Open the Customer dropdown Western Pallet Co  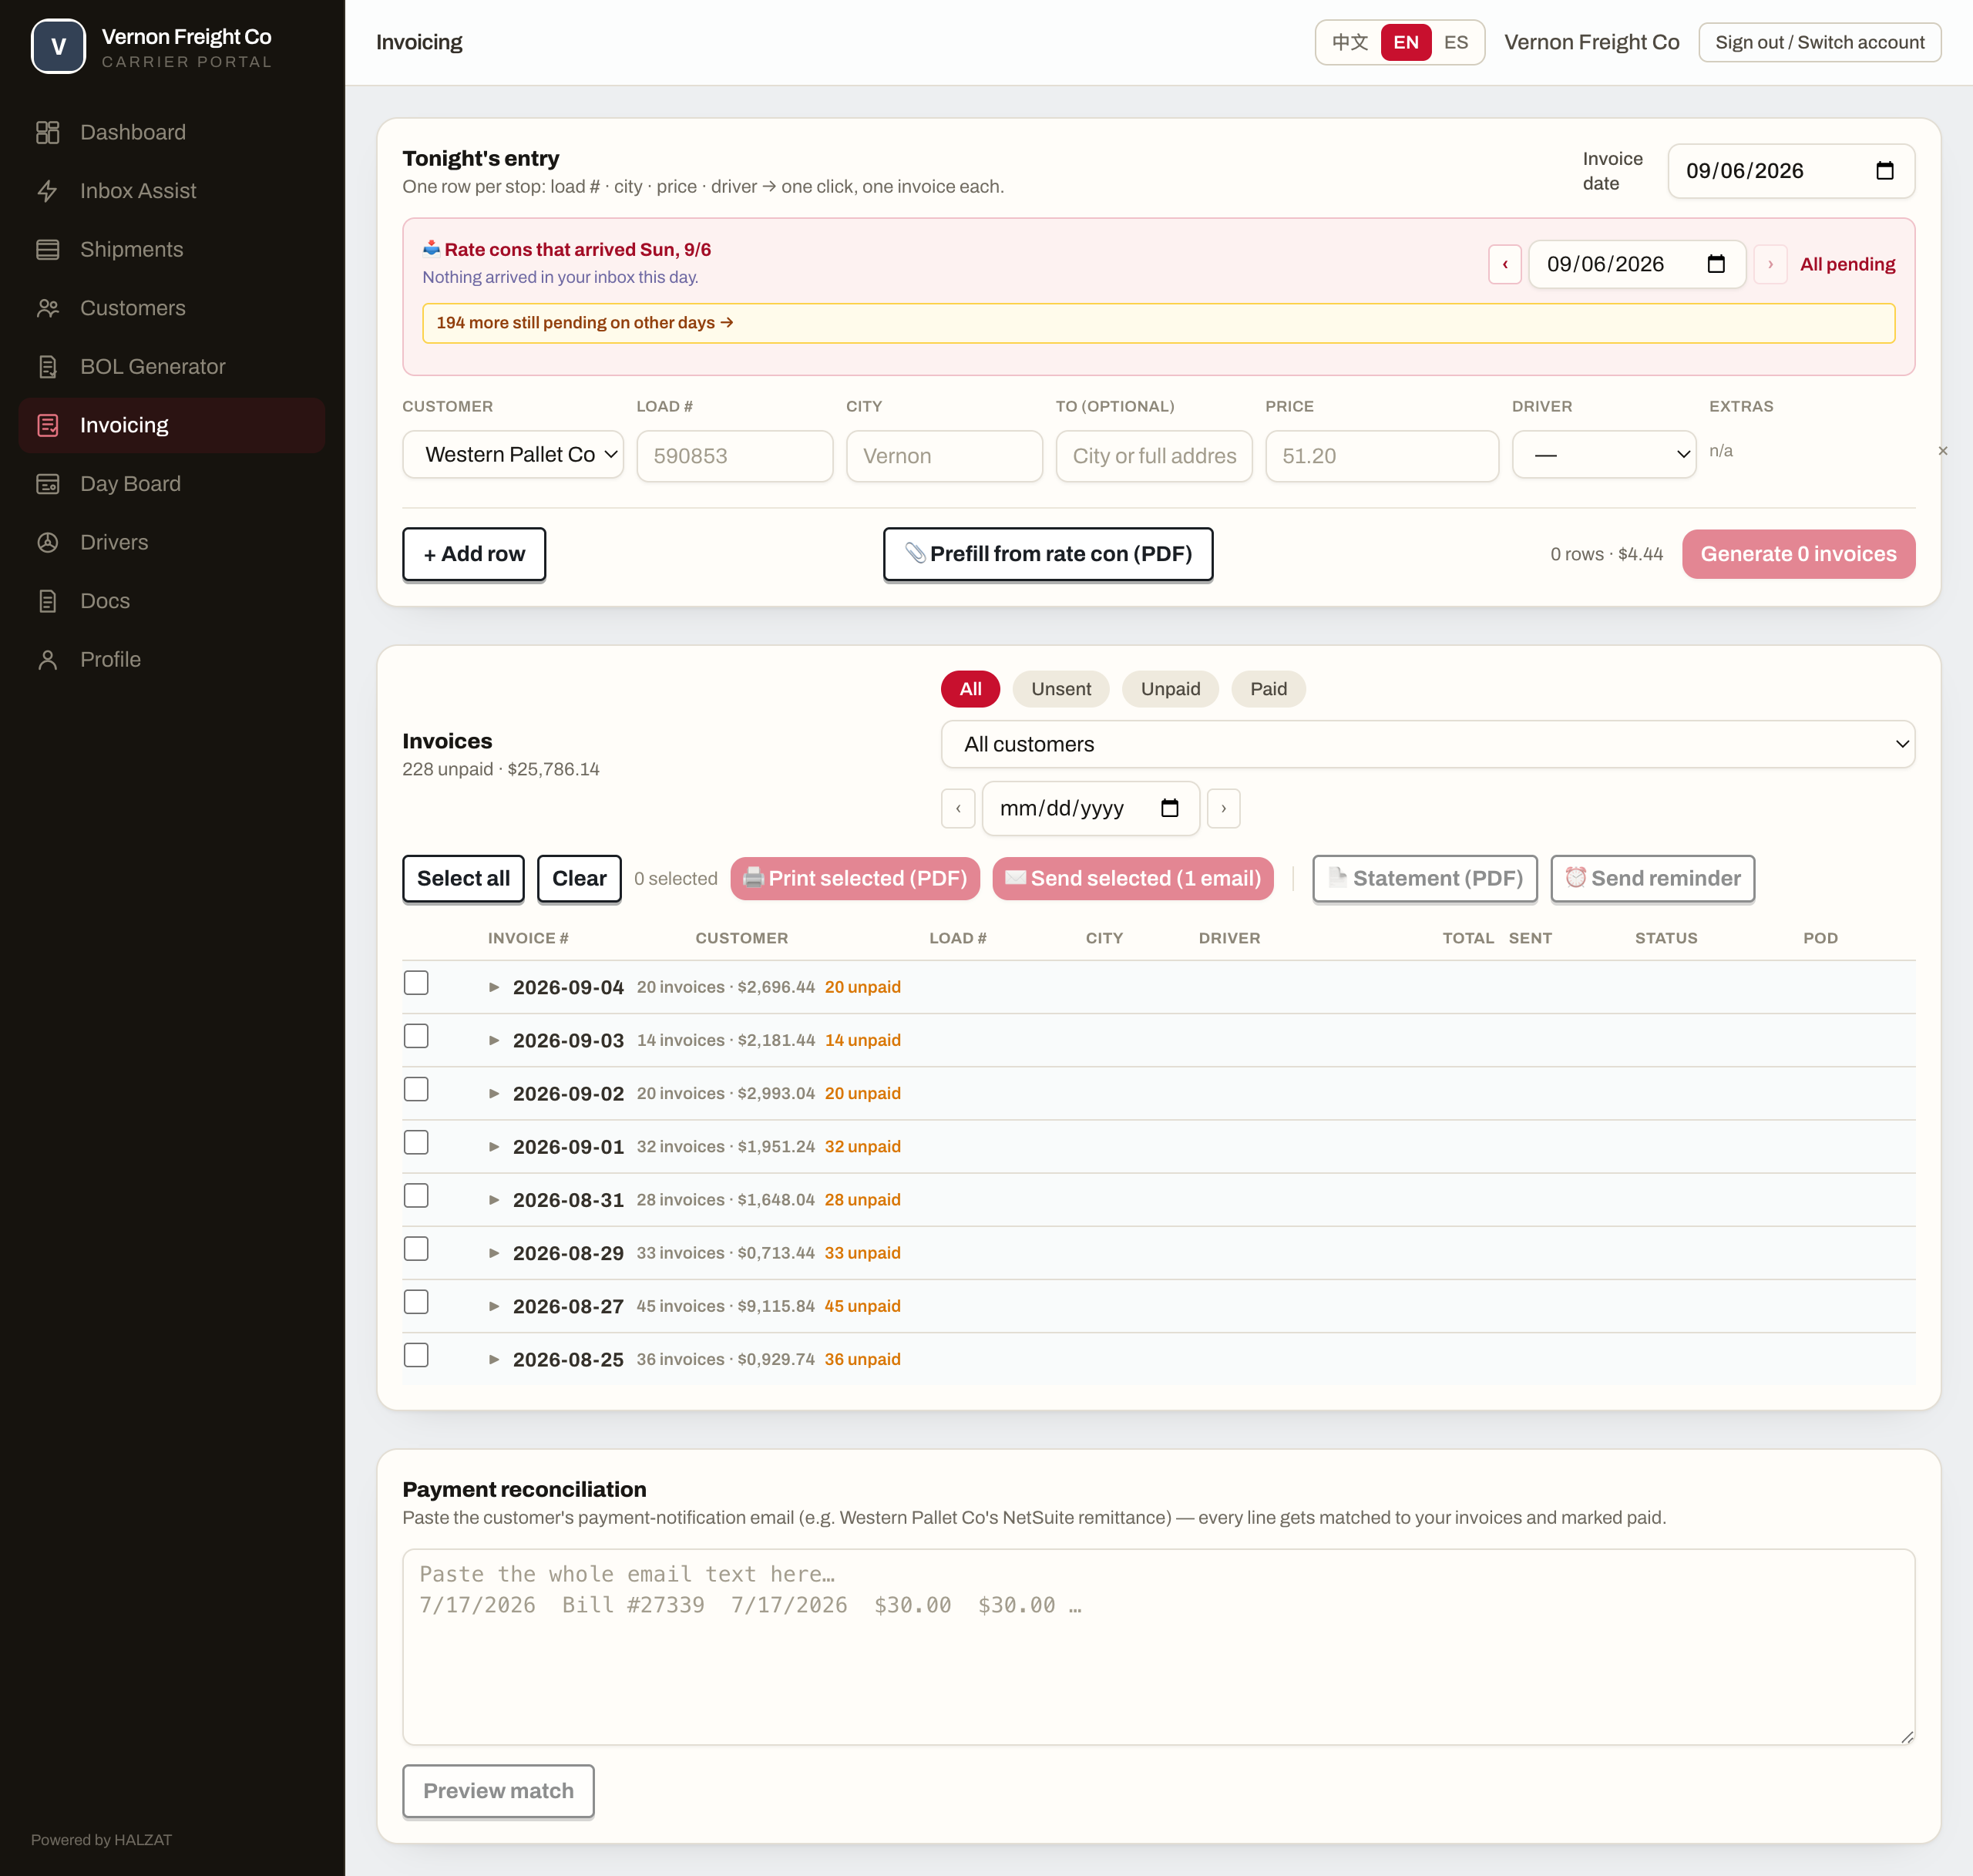point(513,455)
